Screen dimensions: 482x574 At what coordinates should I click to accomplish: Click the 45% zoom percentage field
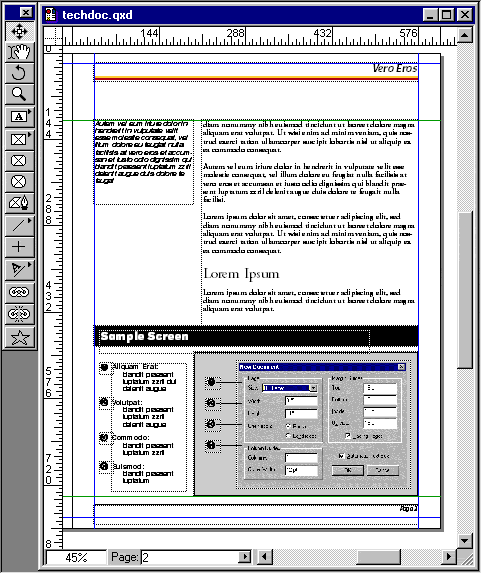click(76, 558)
